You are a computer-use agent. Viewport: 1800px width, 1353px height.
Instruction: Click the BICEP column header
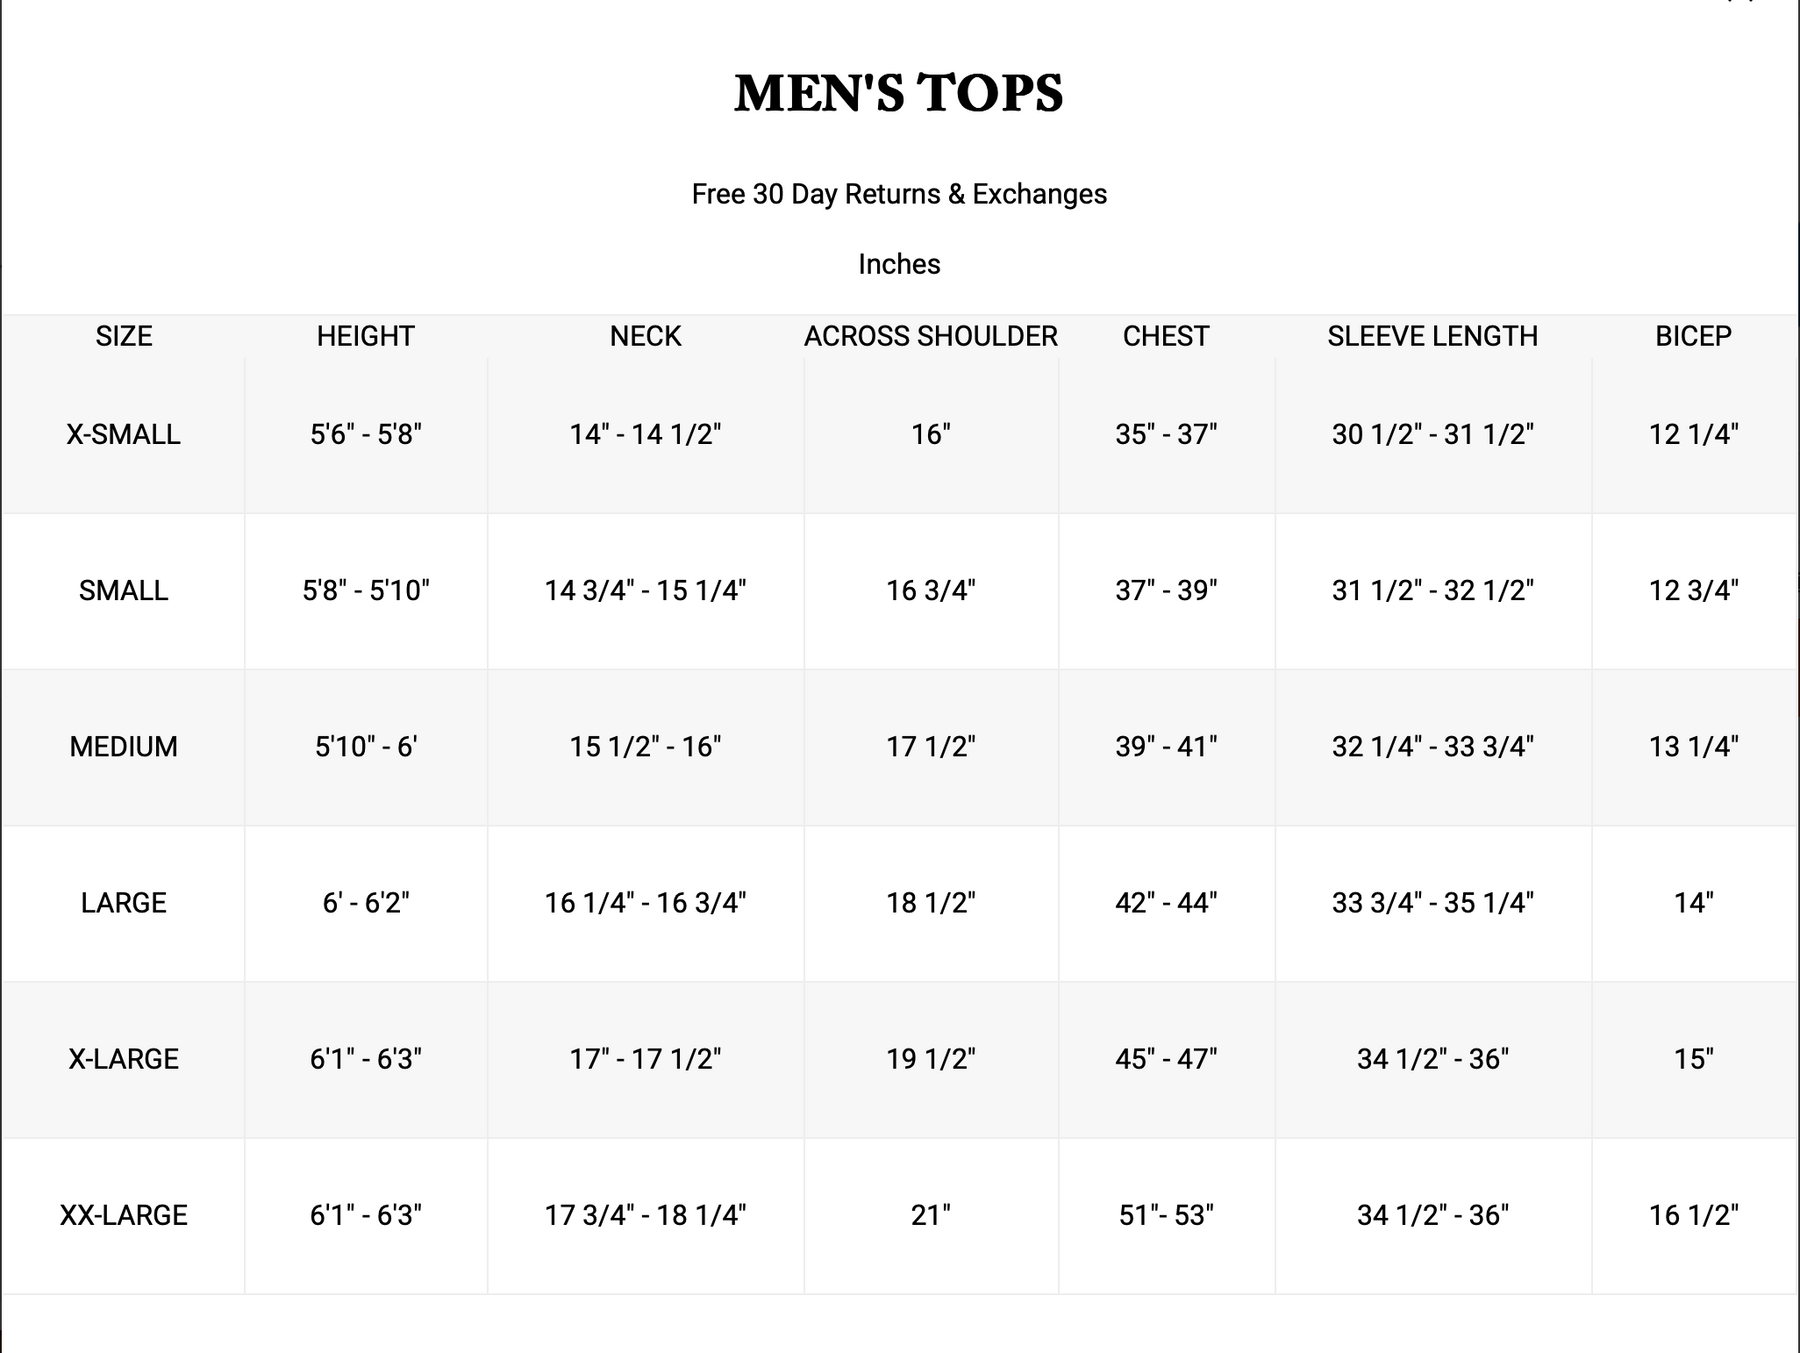1693,336
